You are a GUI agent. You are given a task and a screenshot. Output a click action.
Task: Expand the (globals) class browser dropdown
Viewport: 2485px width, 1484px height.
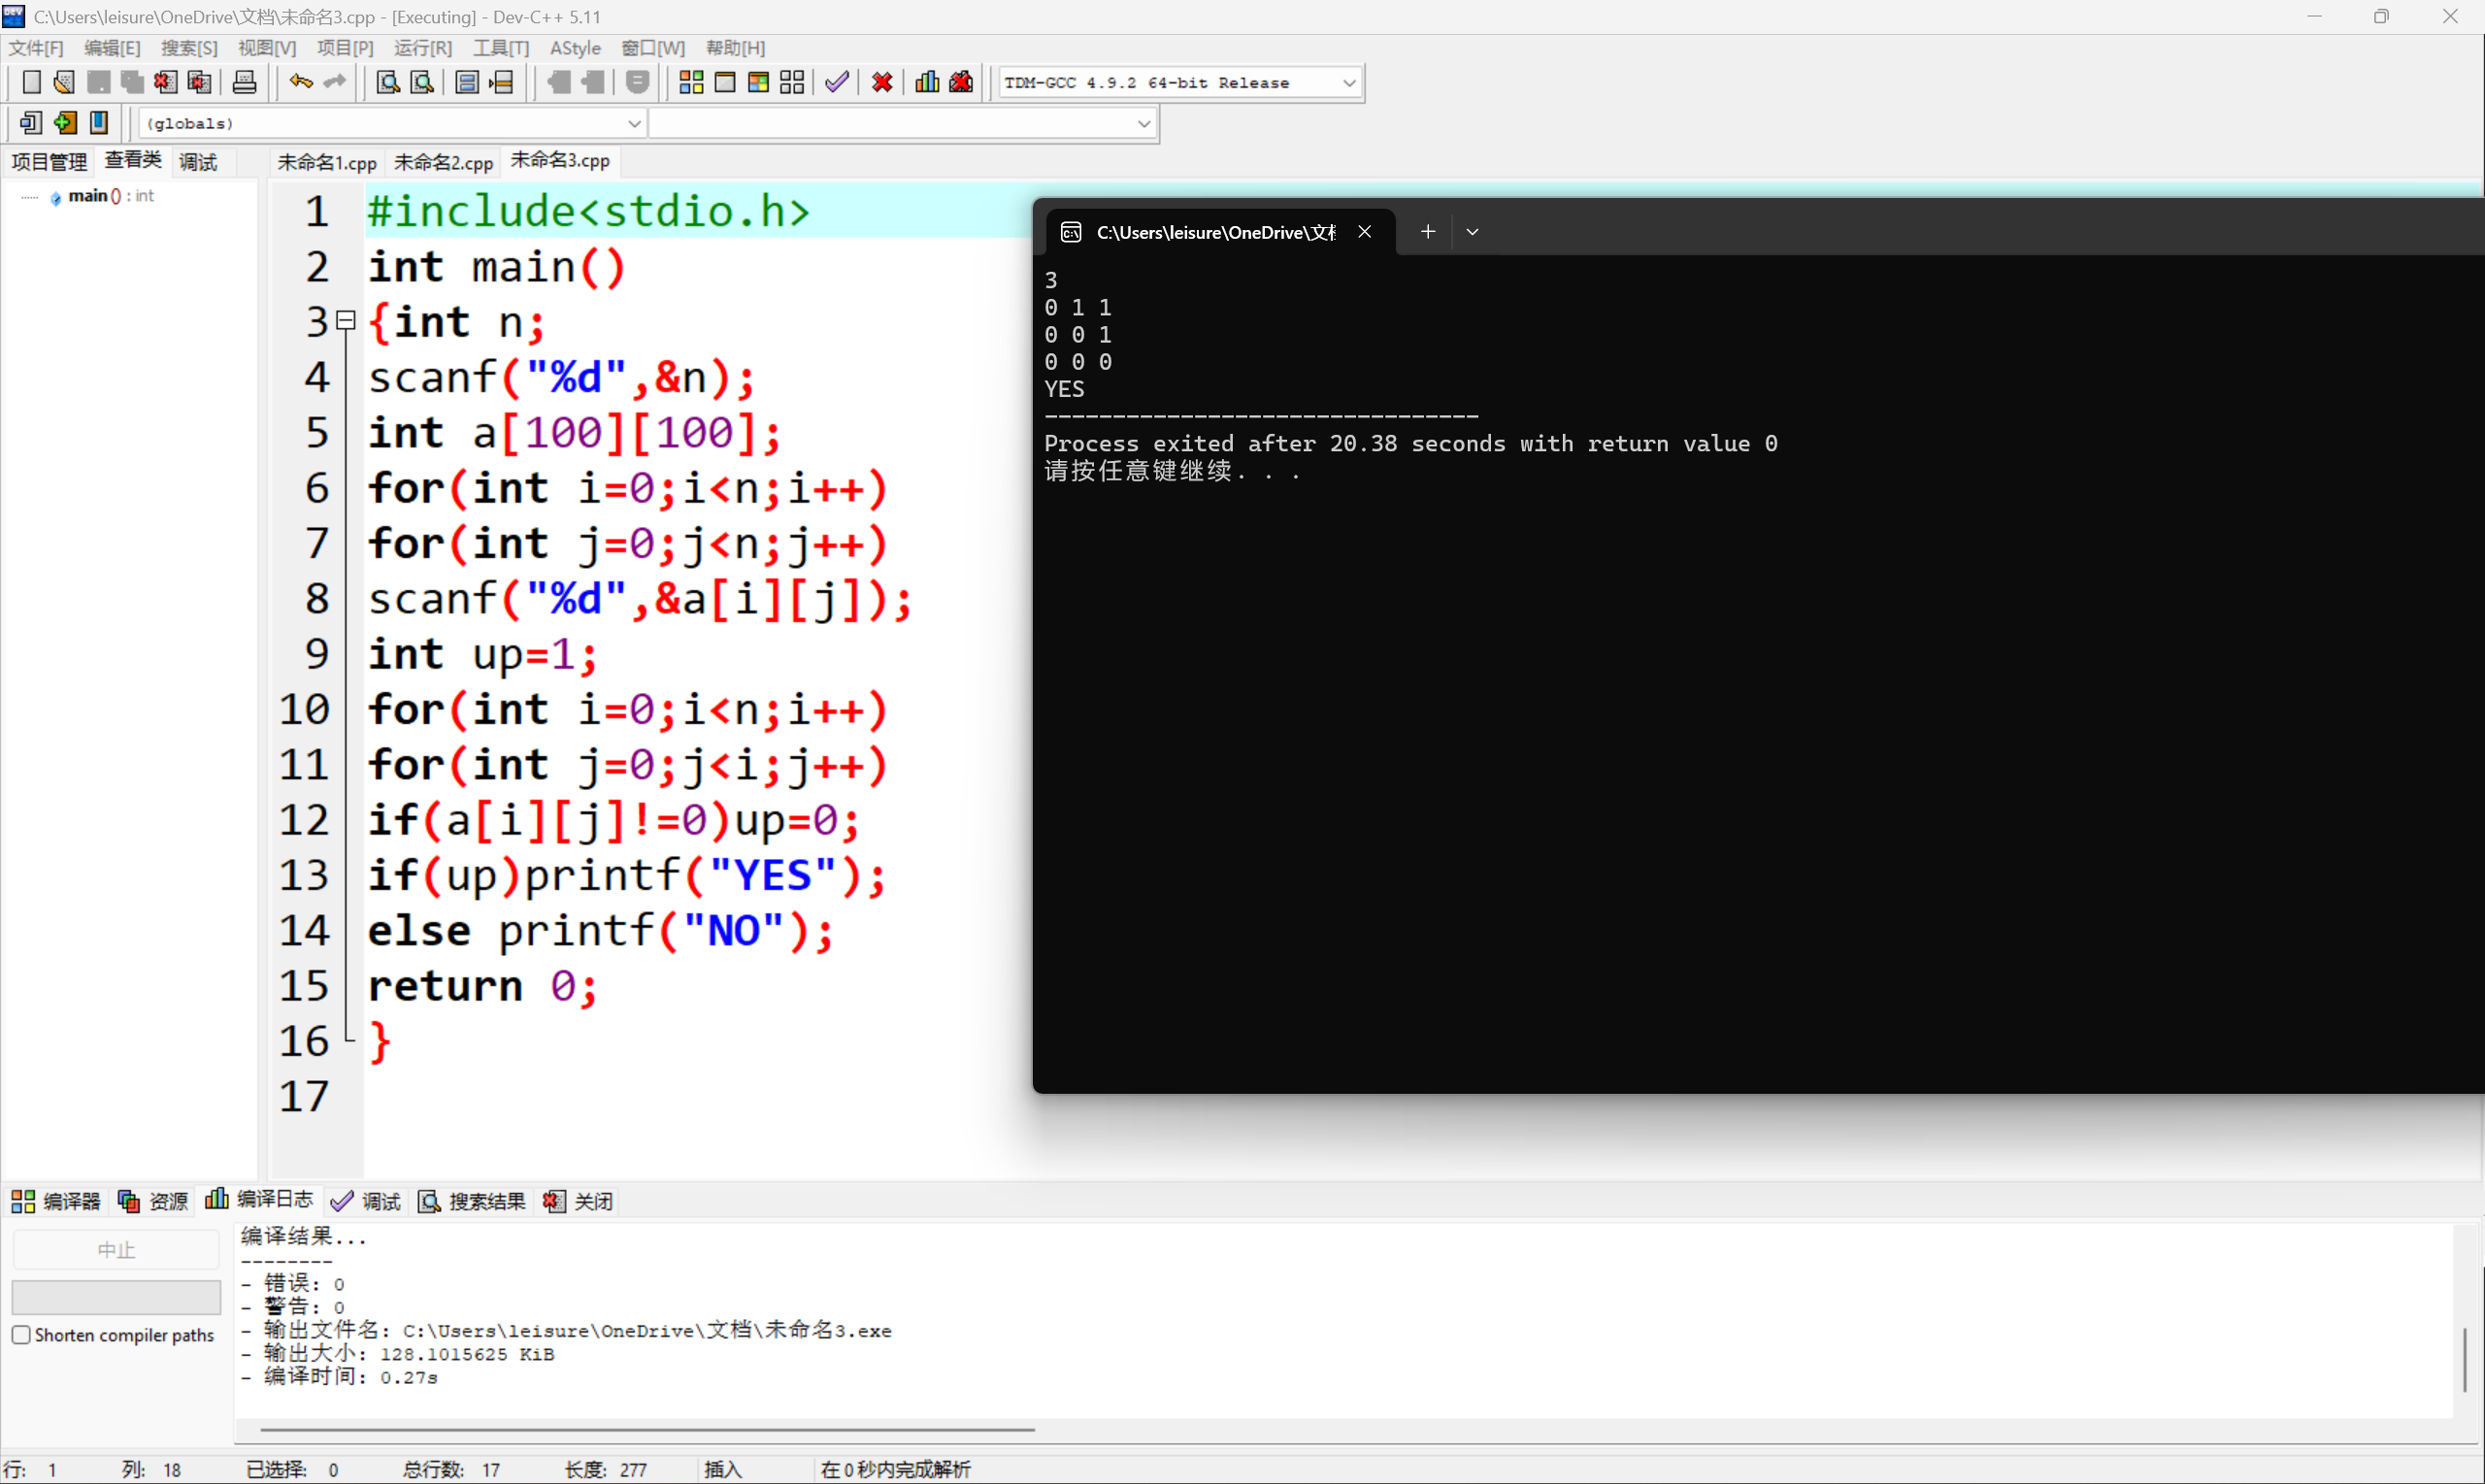pos(634,123)
